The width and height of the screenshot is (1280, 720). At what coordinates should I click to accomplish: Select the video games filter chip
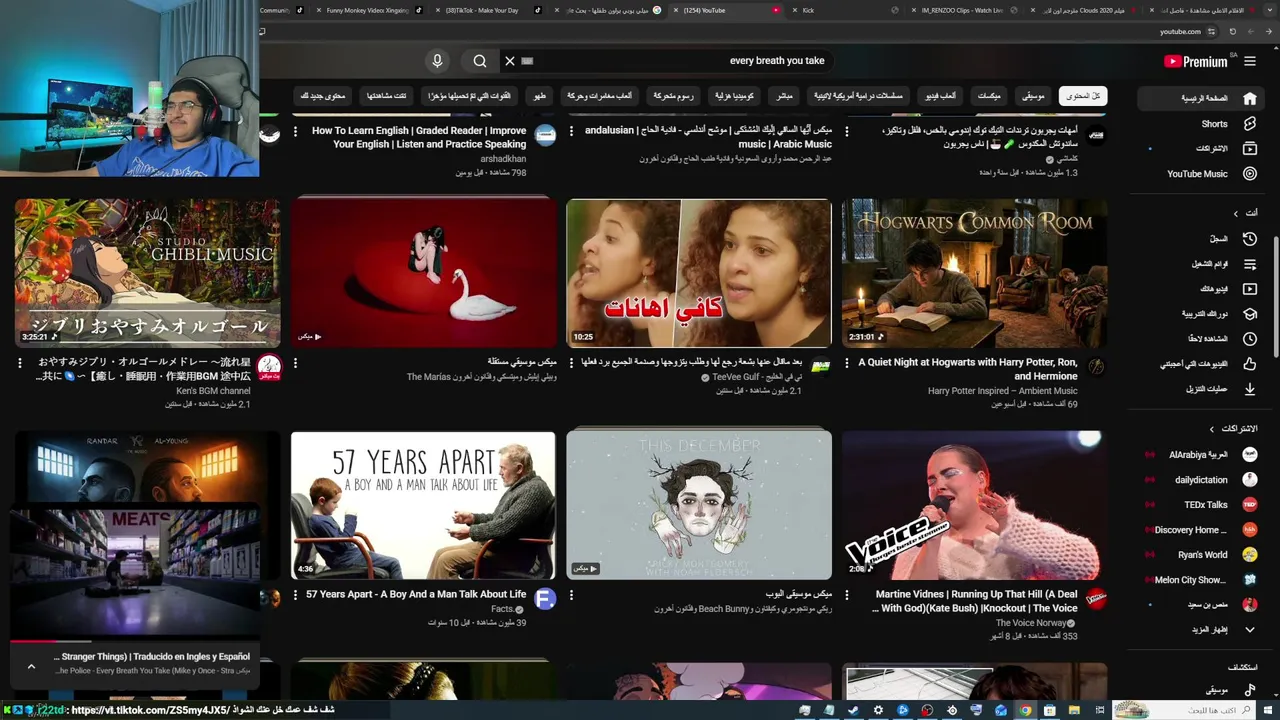[x=939, y=96]
